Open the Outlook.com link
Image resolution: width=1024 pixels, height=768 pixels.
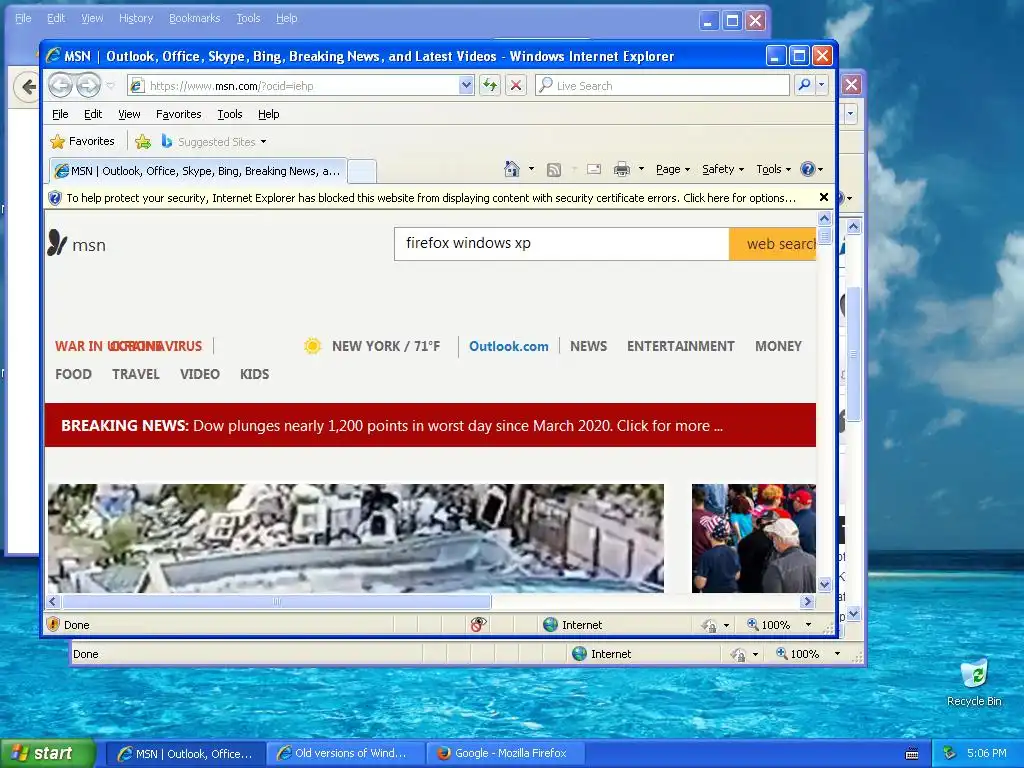point(509,346)
